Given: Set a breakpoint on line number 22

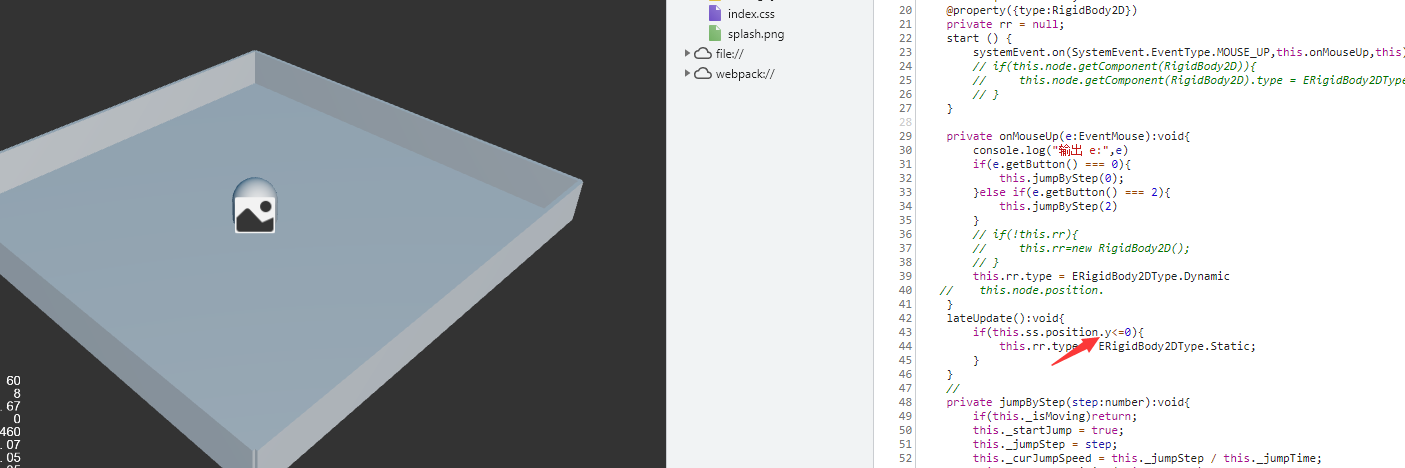Looking at the screenshot, I should click(905, 38).
